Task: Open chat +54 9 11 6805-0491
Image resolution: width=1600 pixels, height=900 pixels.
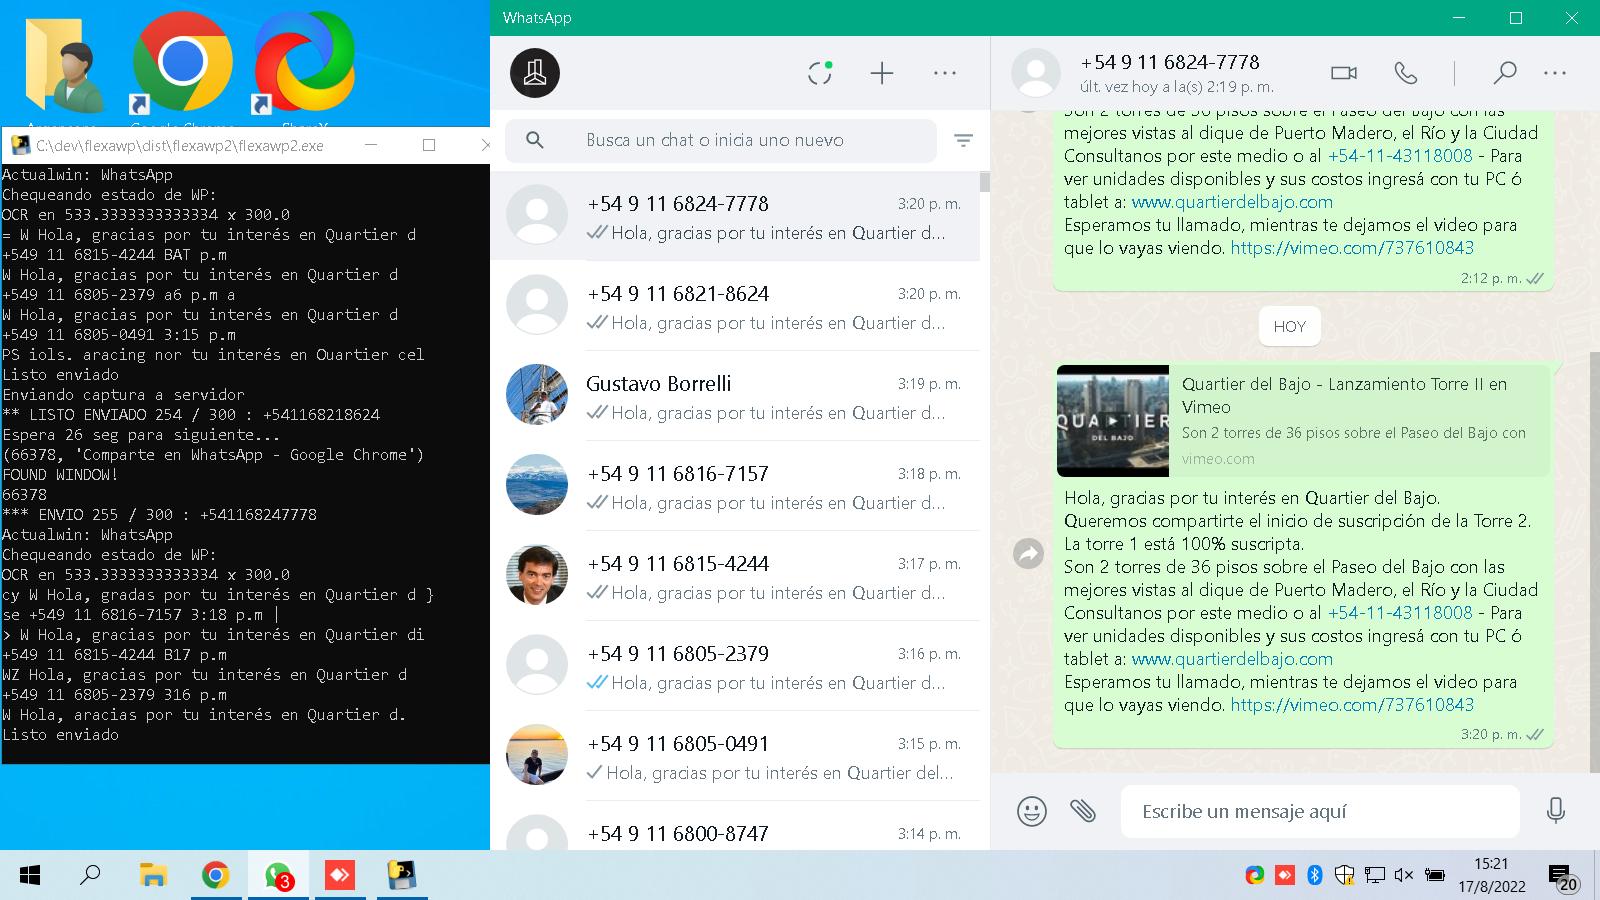Action: point(735,756)
